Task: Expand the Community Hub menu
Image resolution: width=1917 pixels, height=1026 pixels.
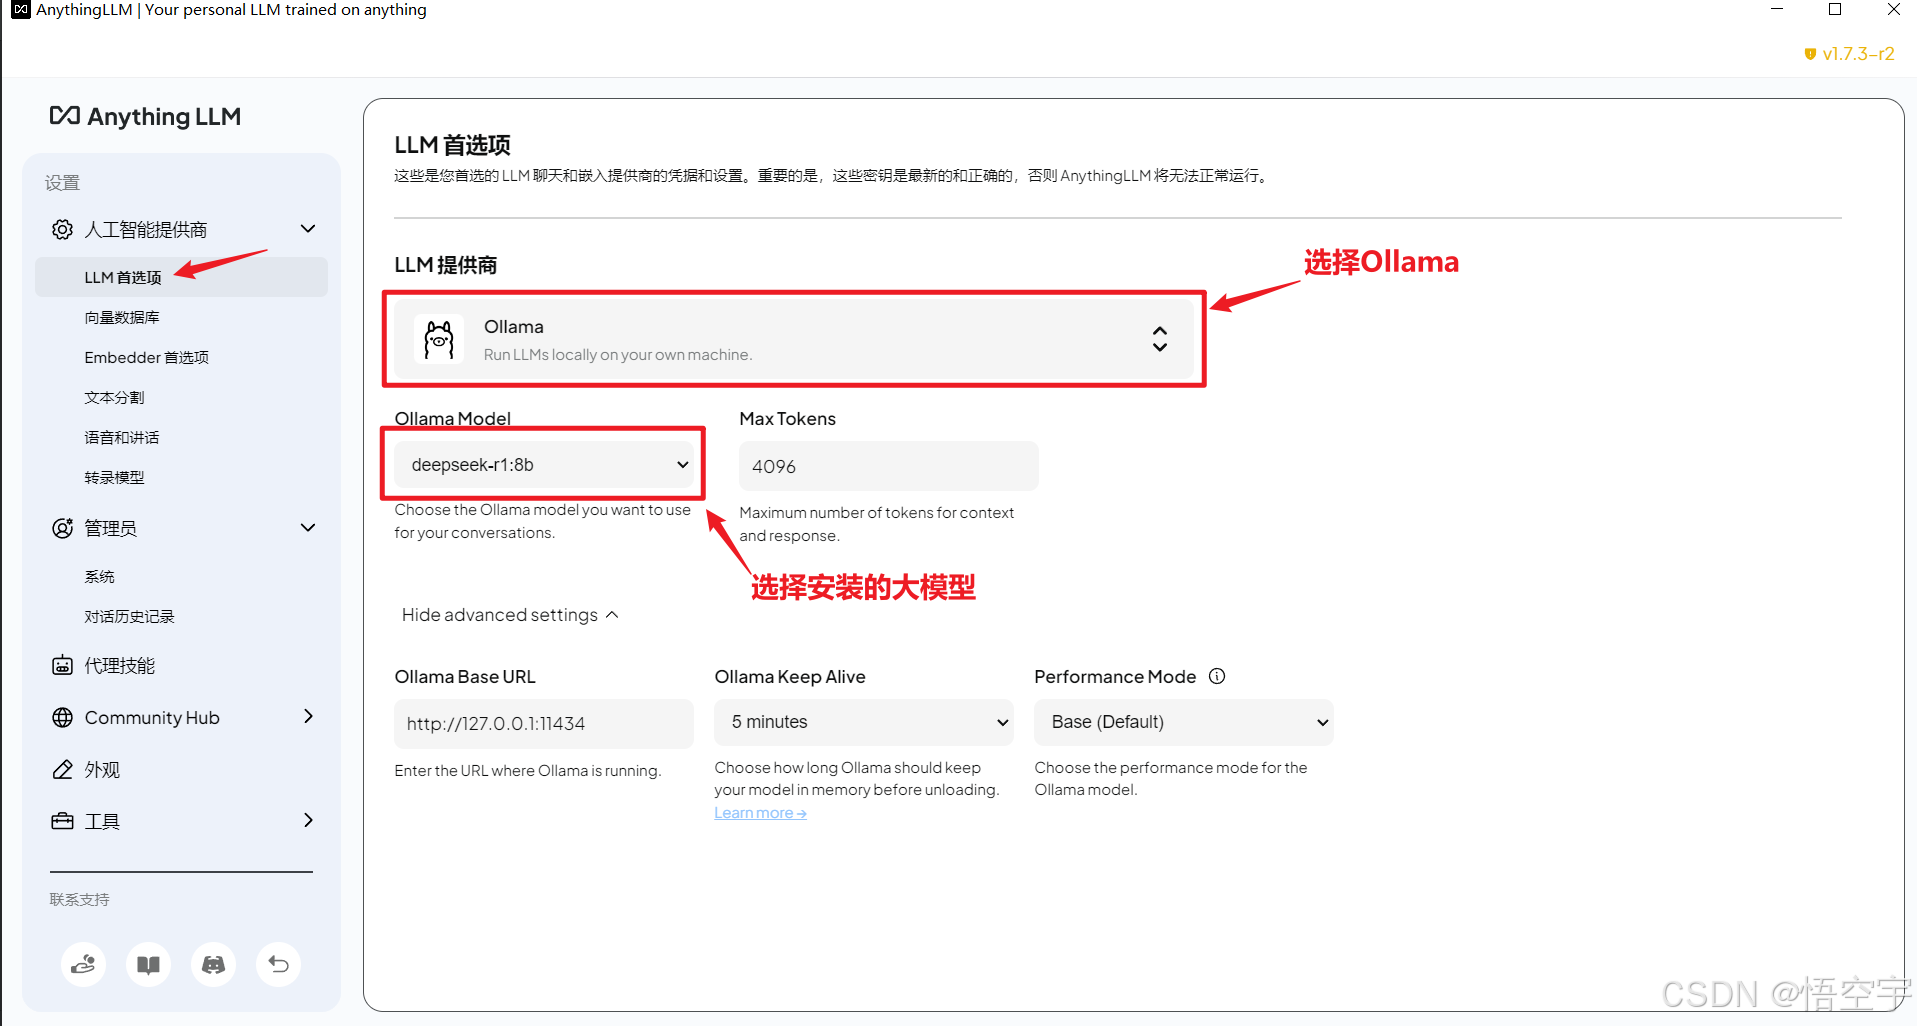Action: coord(182,717)
